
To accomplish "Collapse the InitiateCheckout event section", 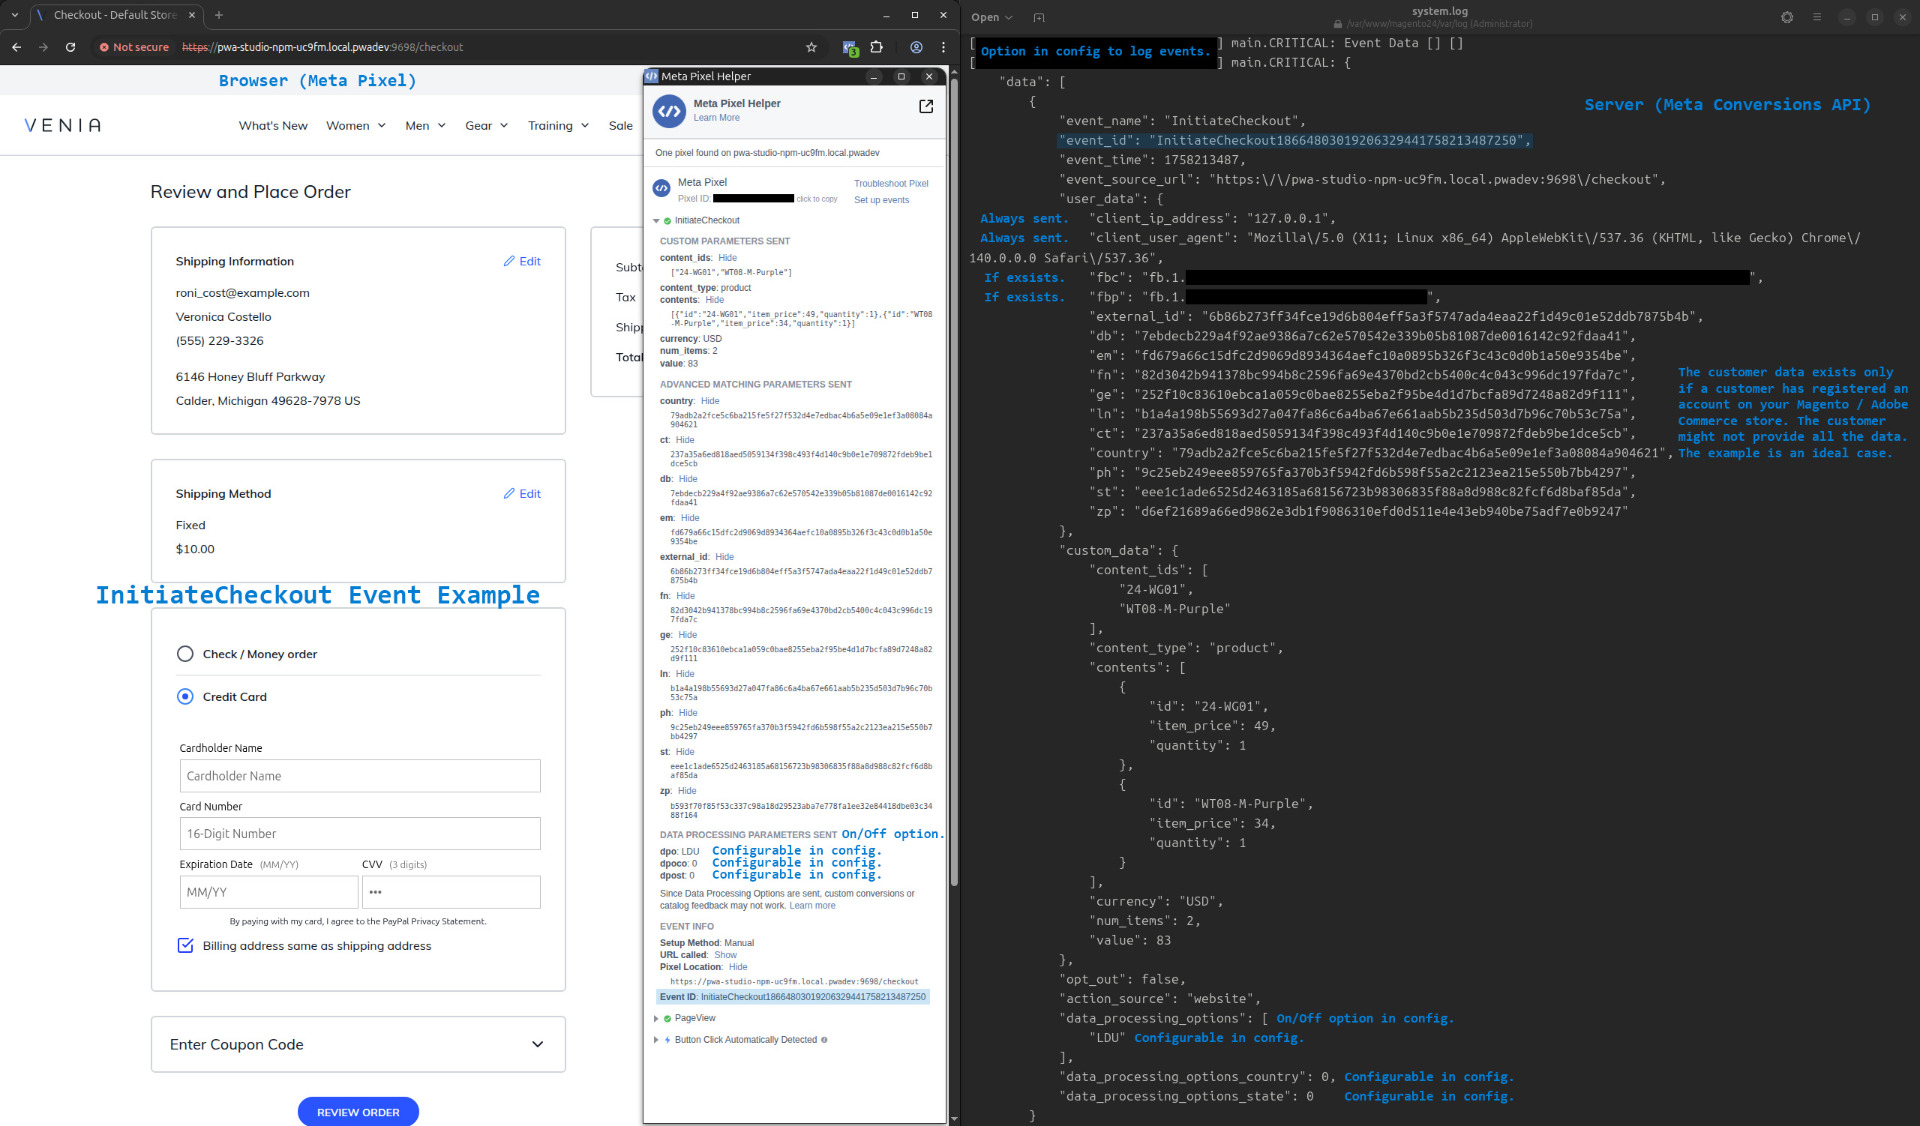I will click(656, 221).
